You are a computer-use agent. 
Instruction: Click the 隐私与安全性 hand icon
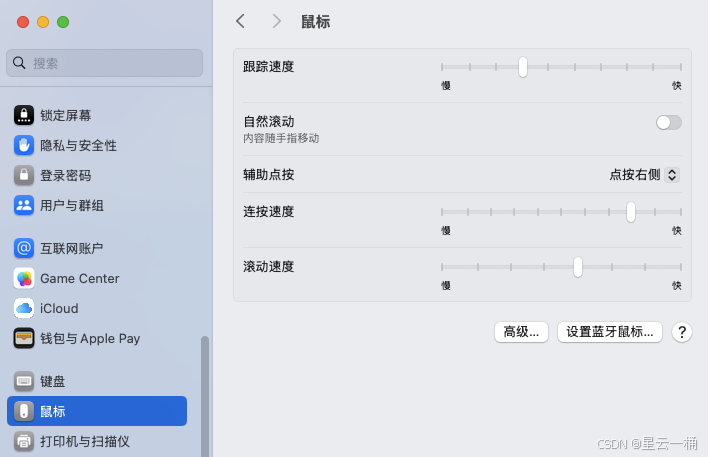pos(24,145)
